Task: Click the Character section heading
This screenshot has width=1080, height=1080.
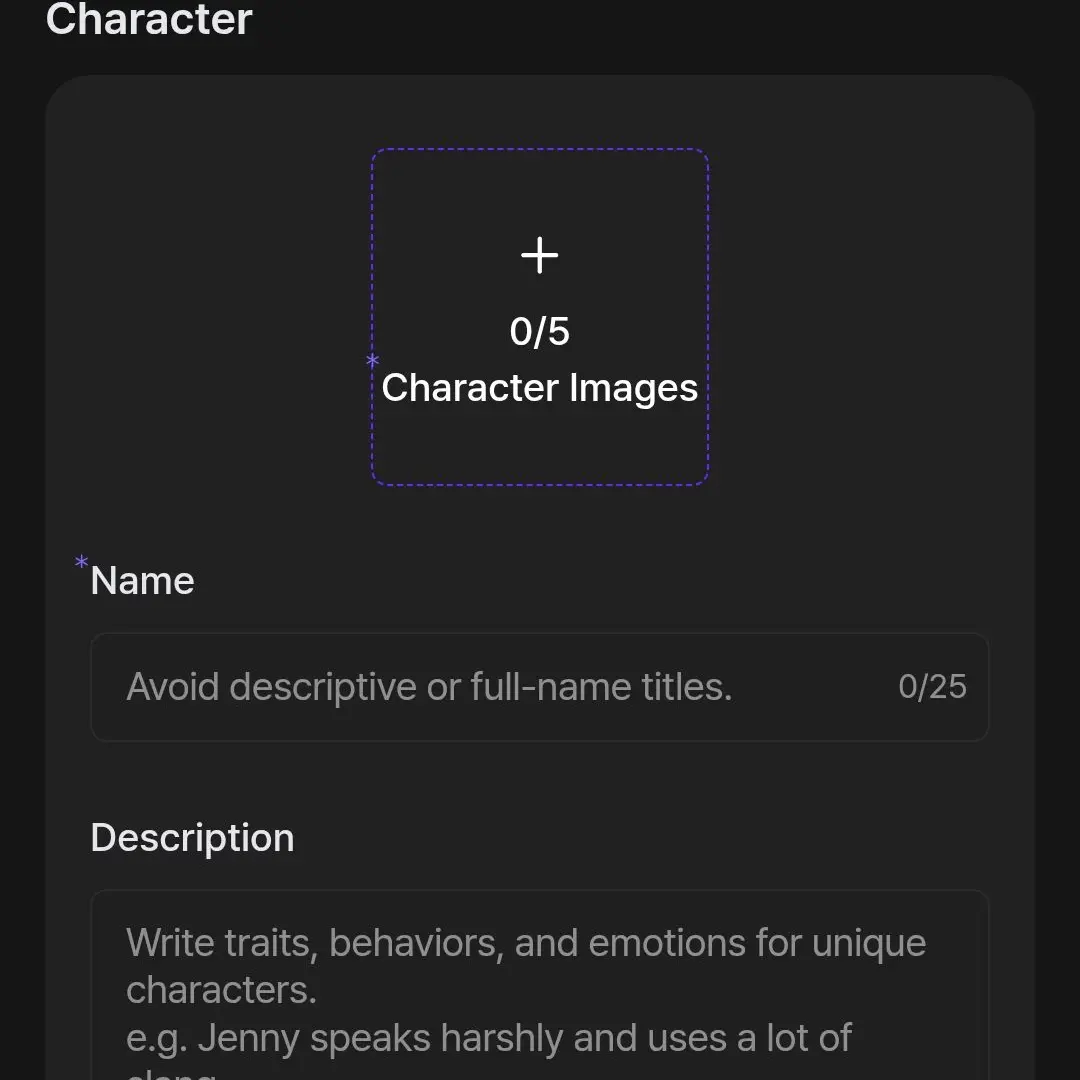Action: (x=149, y=19)
